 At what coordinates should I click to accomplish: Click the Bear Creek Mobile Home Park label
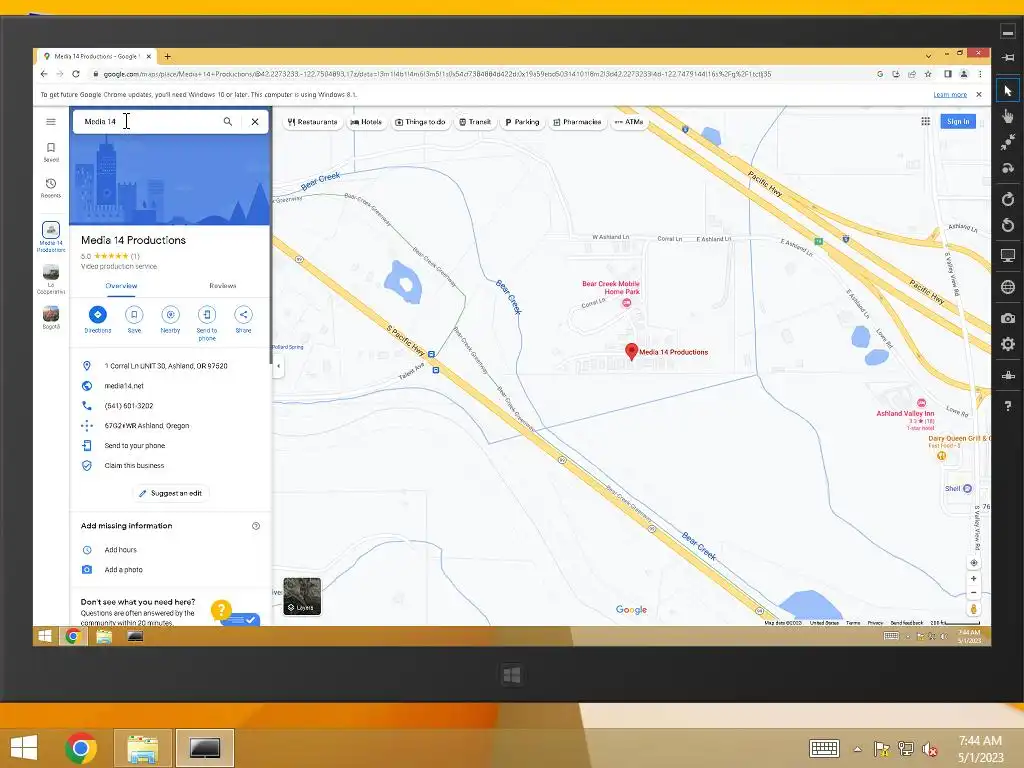[x=611, y=288]
